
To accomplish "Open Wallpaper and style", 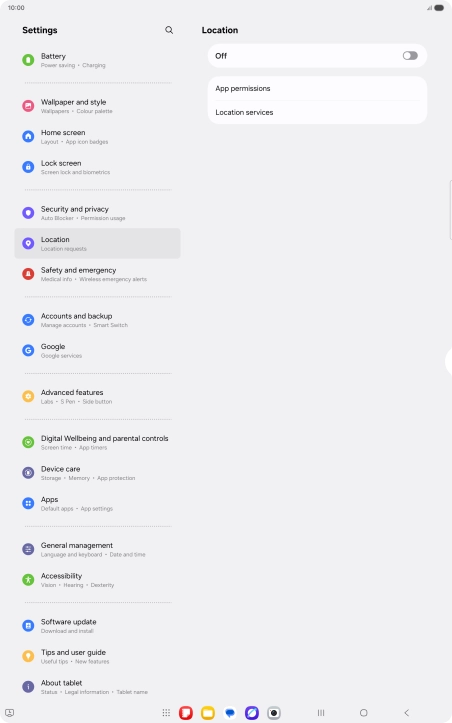I will pyautogui.click(x=97, y=106).
